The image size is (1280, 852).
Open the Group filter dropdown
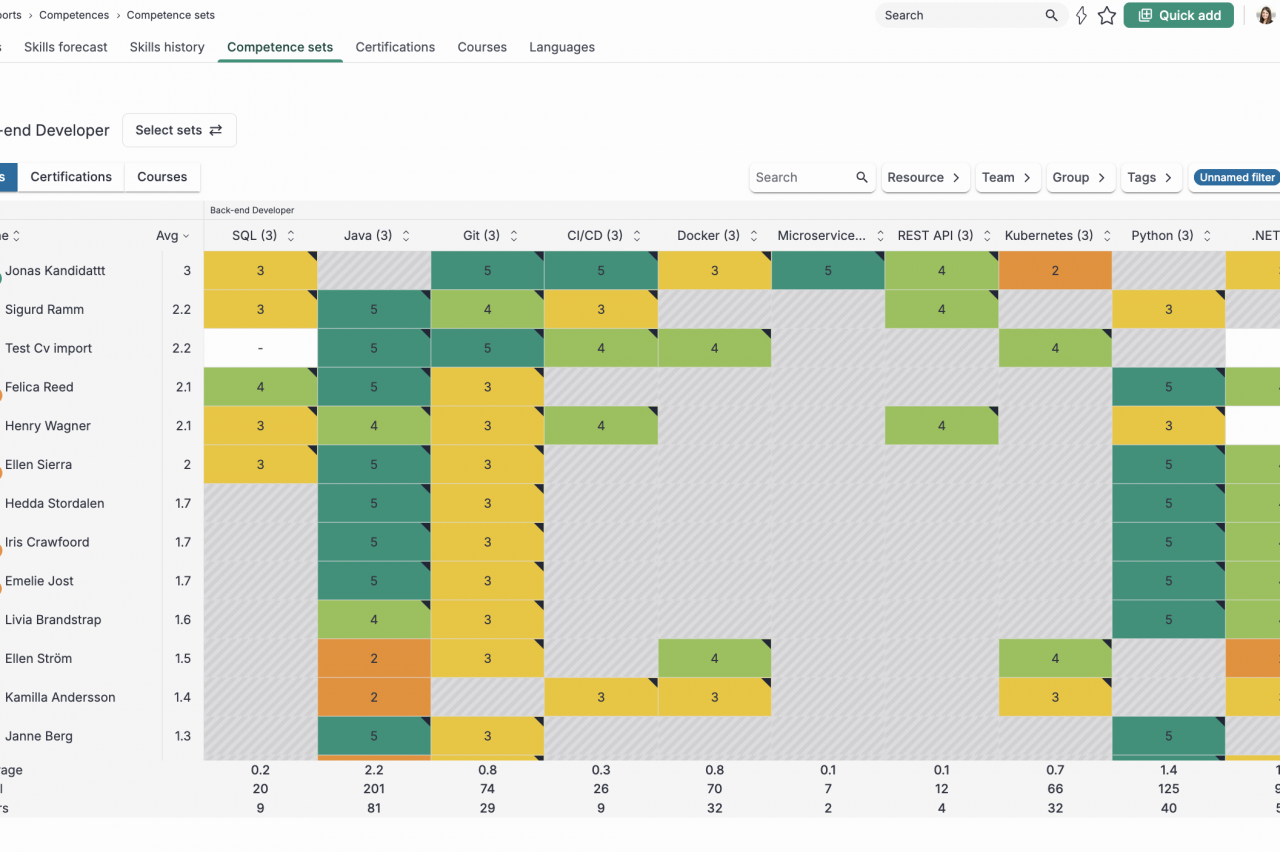click(1080, 178)
